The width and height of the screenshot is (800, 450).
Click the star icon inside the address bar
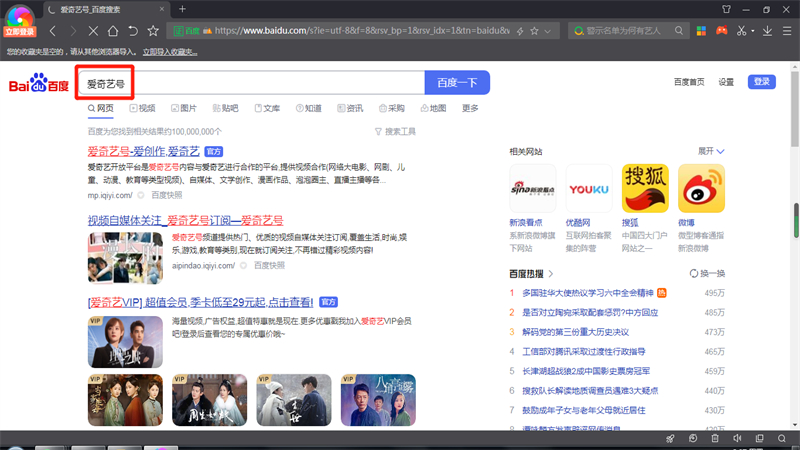click(534, 31)
